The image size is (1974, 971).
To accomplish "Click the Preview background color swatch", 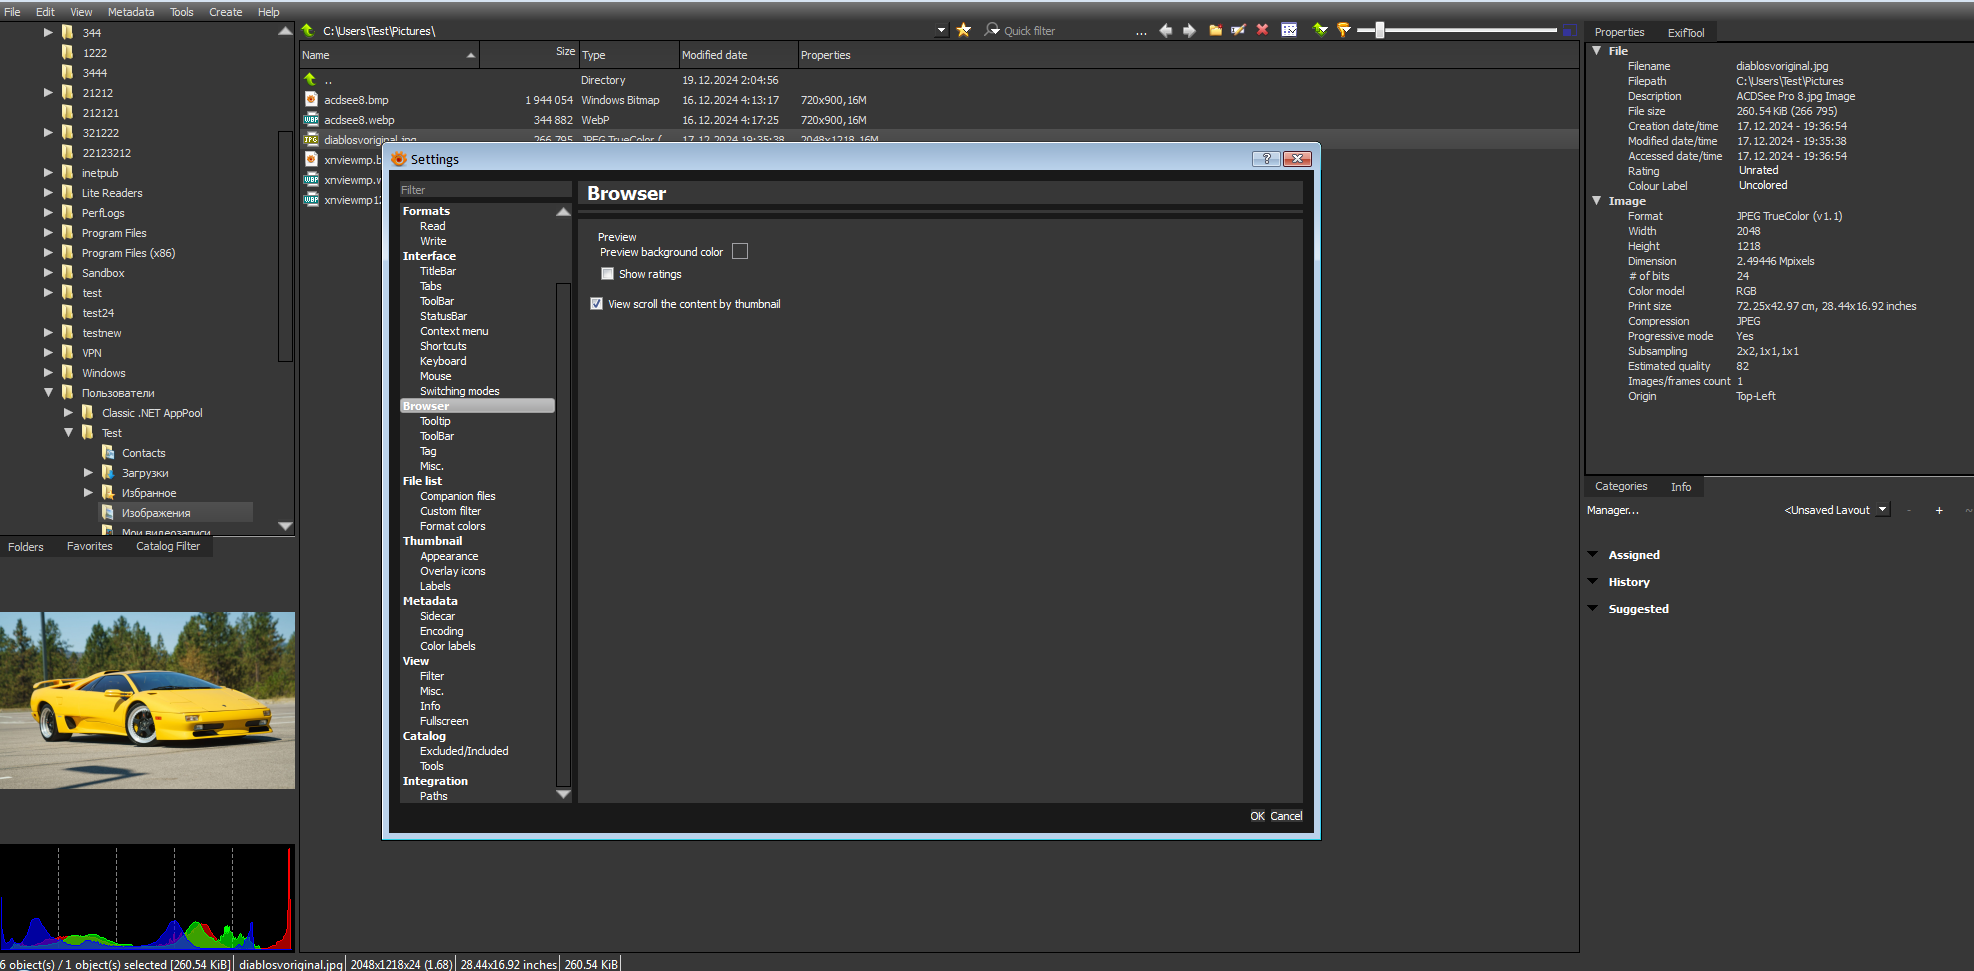I will click(740, 252).
